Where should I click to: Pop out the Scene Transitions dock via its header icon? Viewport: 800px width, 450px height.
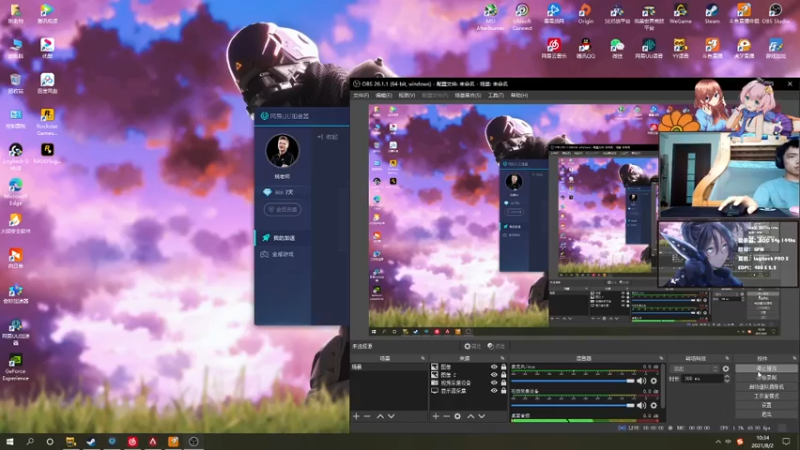(727, 358)
